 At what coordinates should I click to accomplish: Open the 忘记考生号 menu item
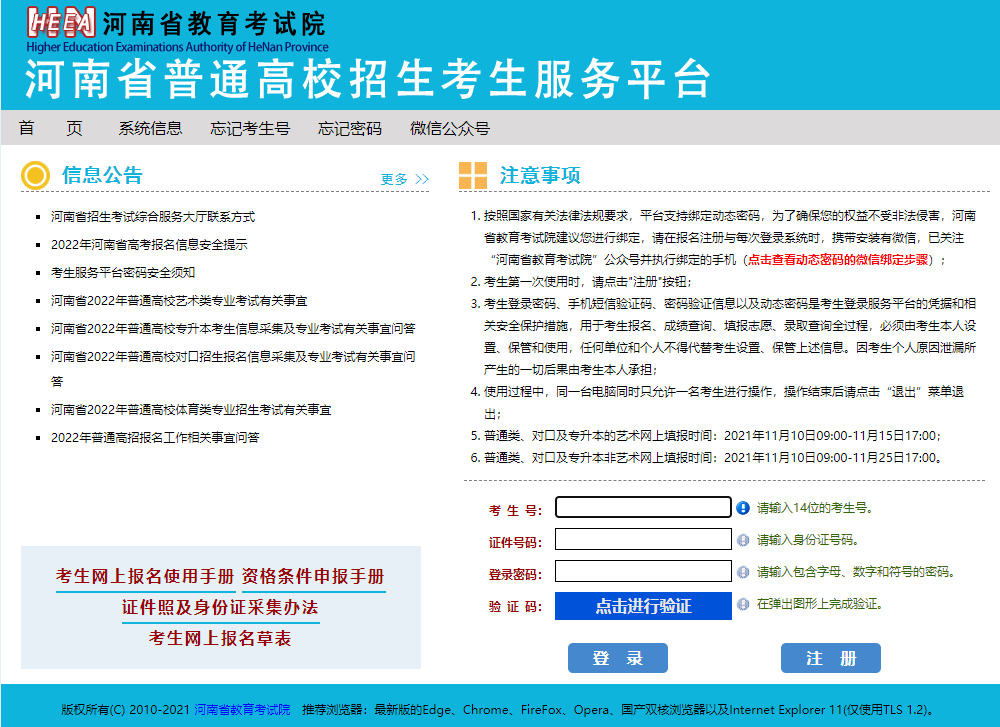tap(250, 128)
